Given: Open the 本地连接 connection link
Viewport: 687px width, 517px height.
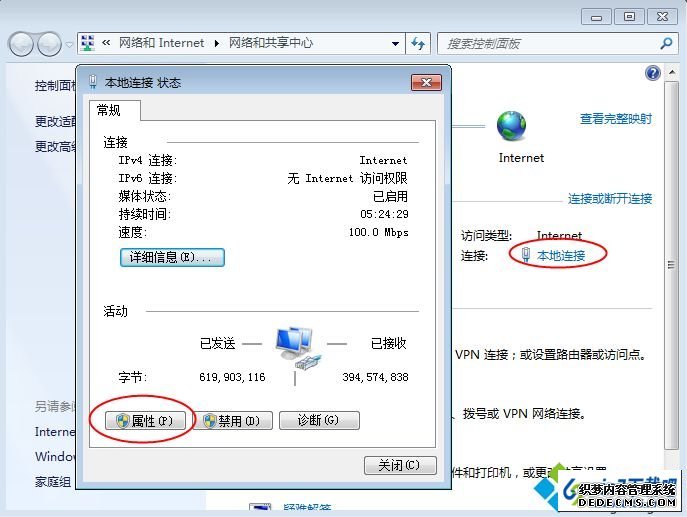Looking at the screenshot, I should click(x=561, y=255).
